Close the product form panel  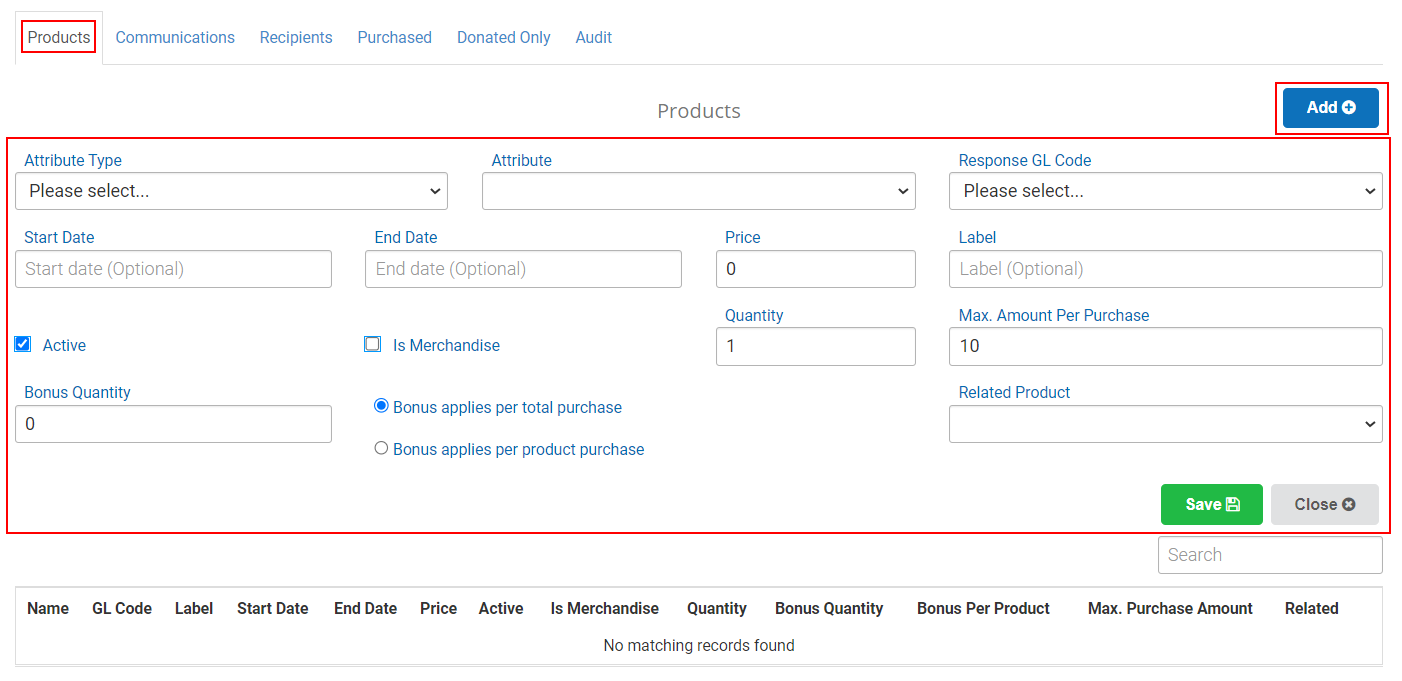1324,504
